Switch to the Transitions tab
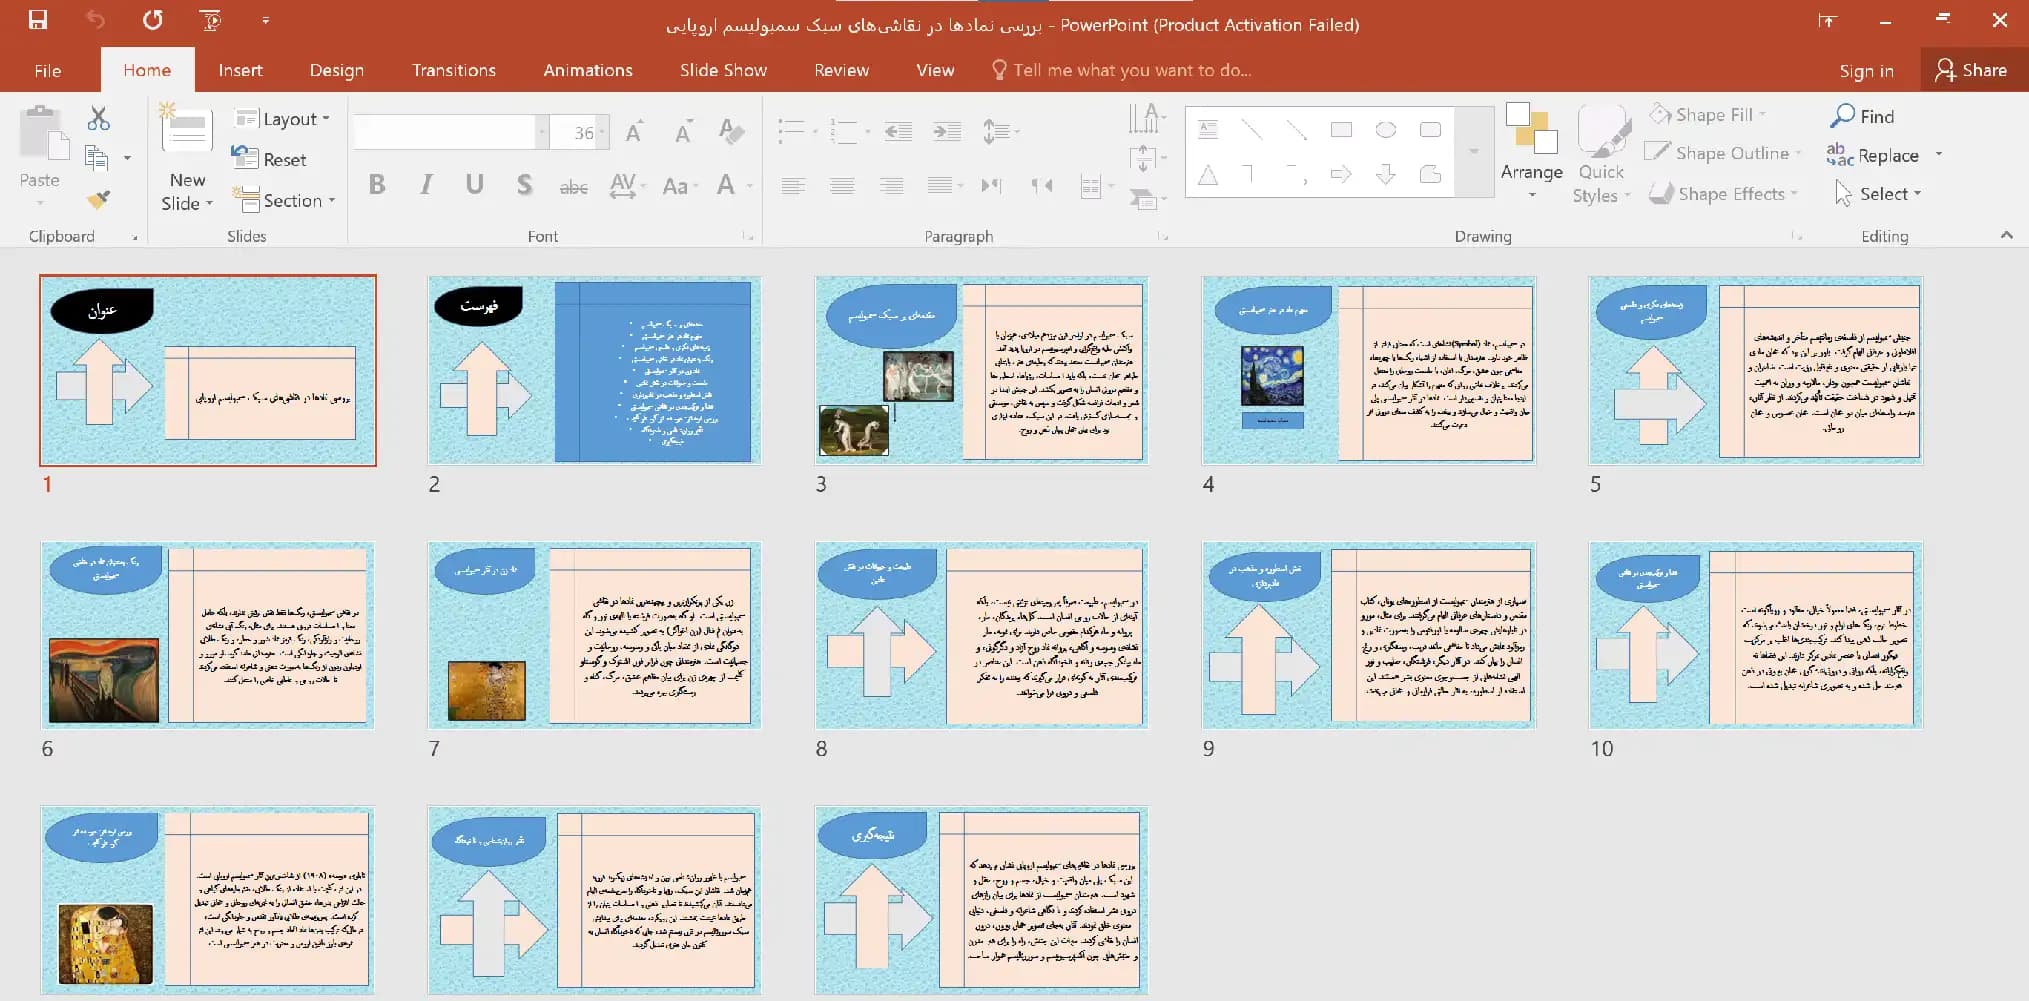The height and width of the screenshot is (1001, 2029). 454,70
